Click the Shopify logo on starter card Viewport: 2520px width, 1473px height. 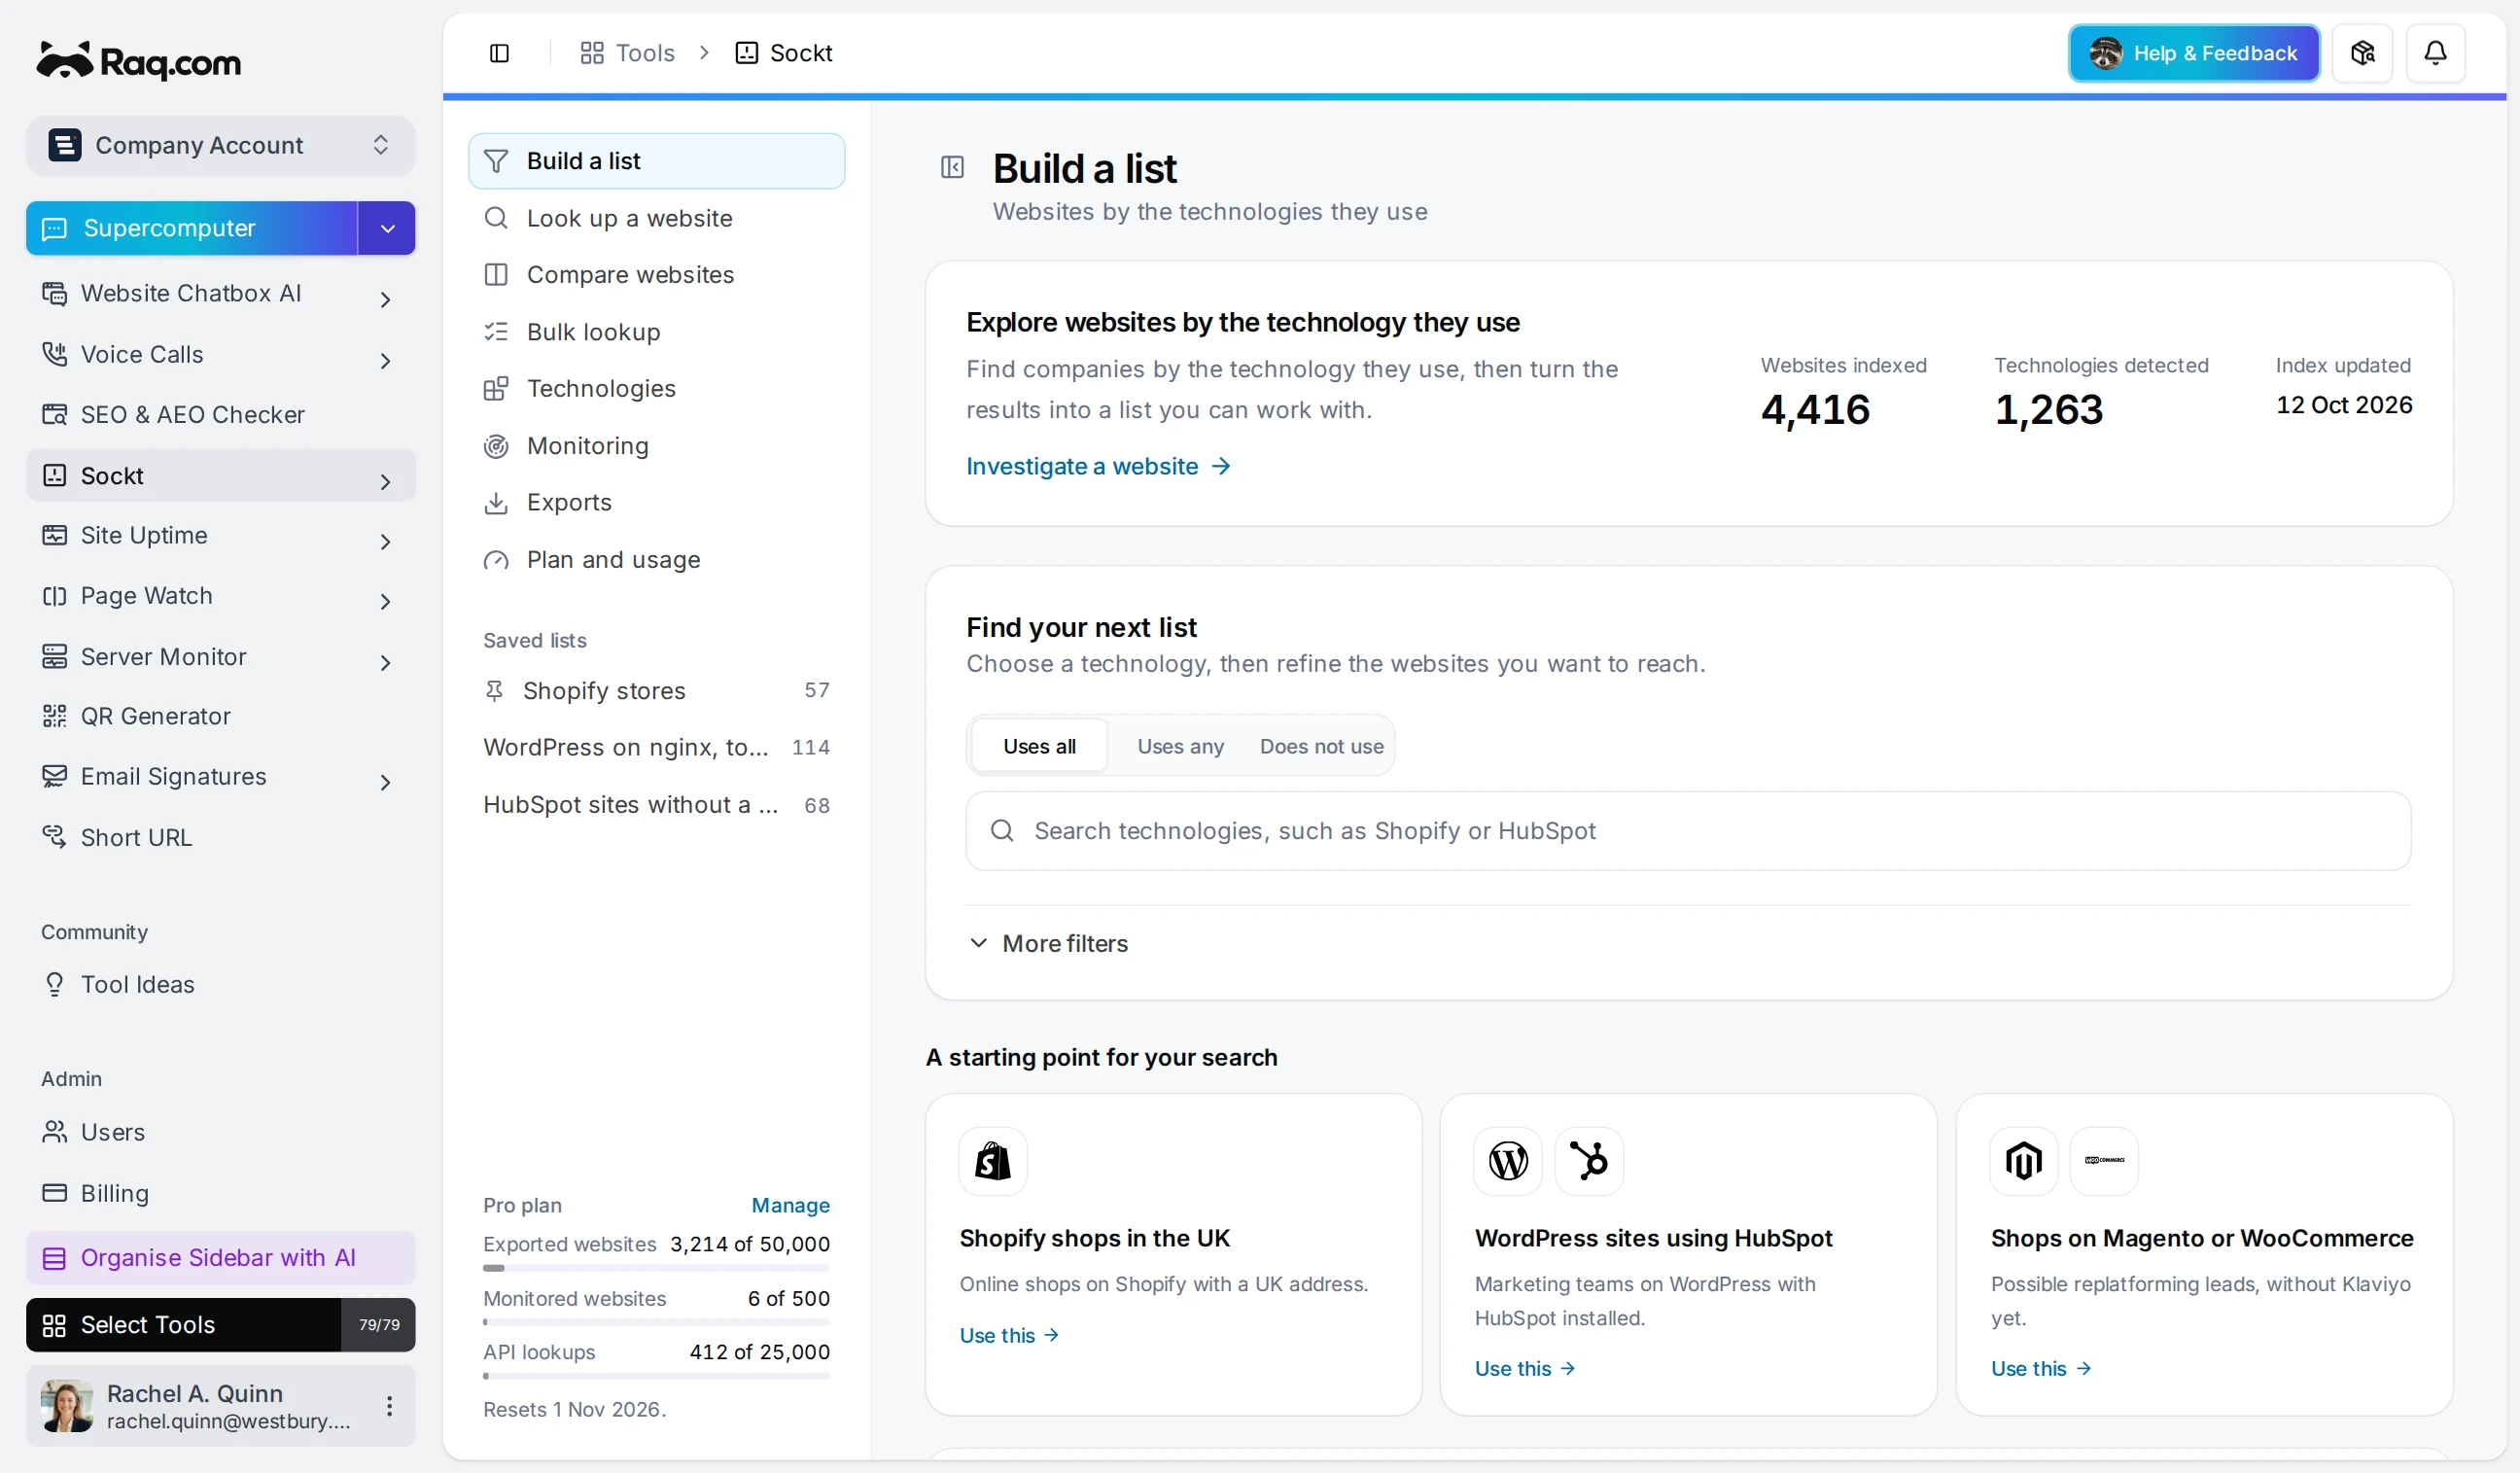[x=992, y=1161]
